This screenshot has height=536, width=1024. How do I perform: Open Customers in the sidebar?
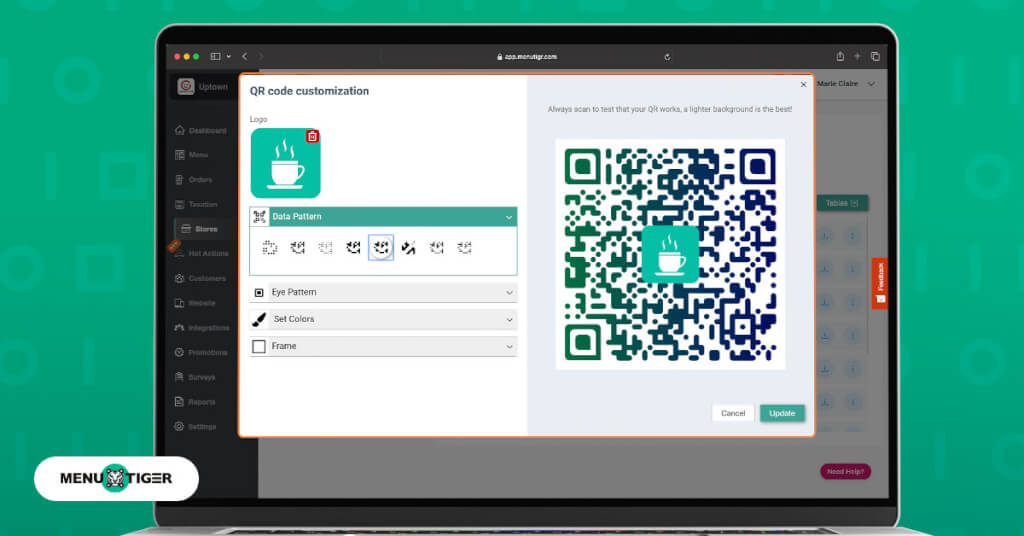200,278
